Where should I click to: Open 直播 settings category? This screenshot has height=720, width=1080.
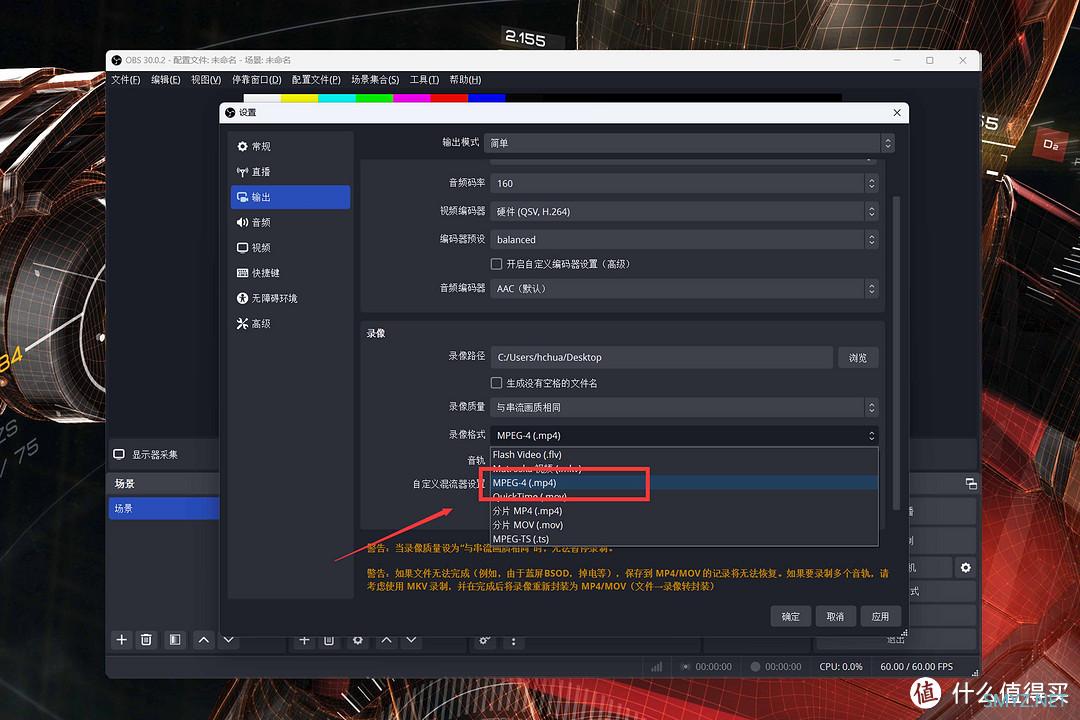[290, 172]
